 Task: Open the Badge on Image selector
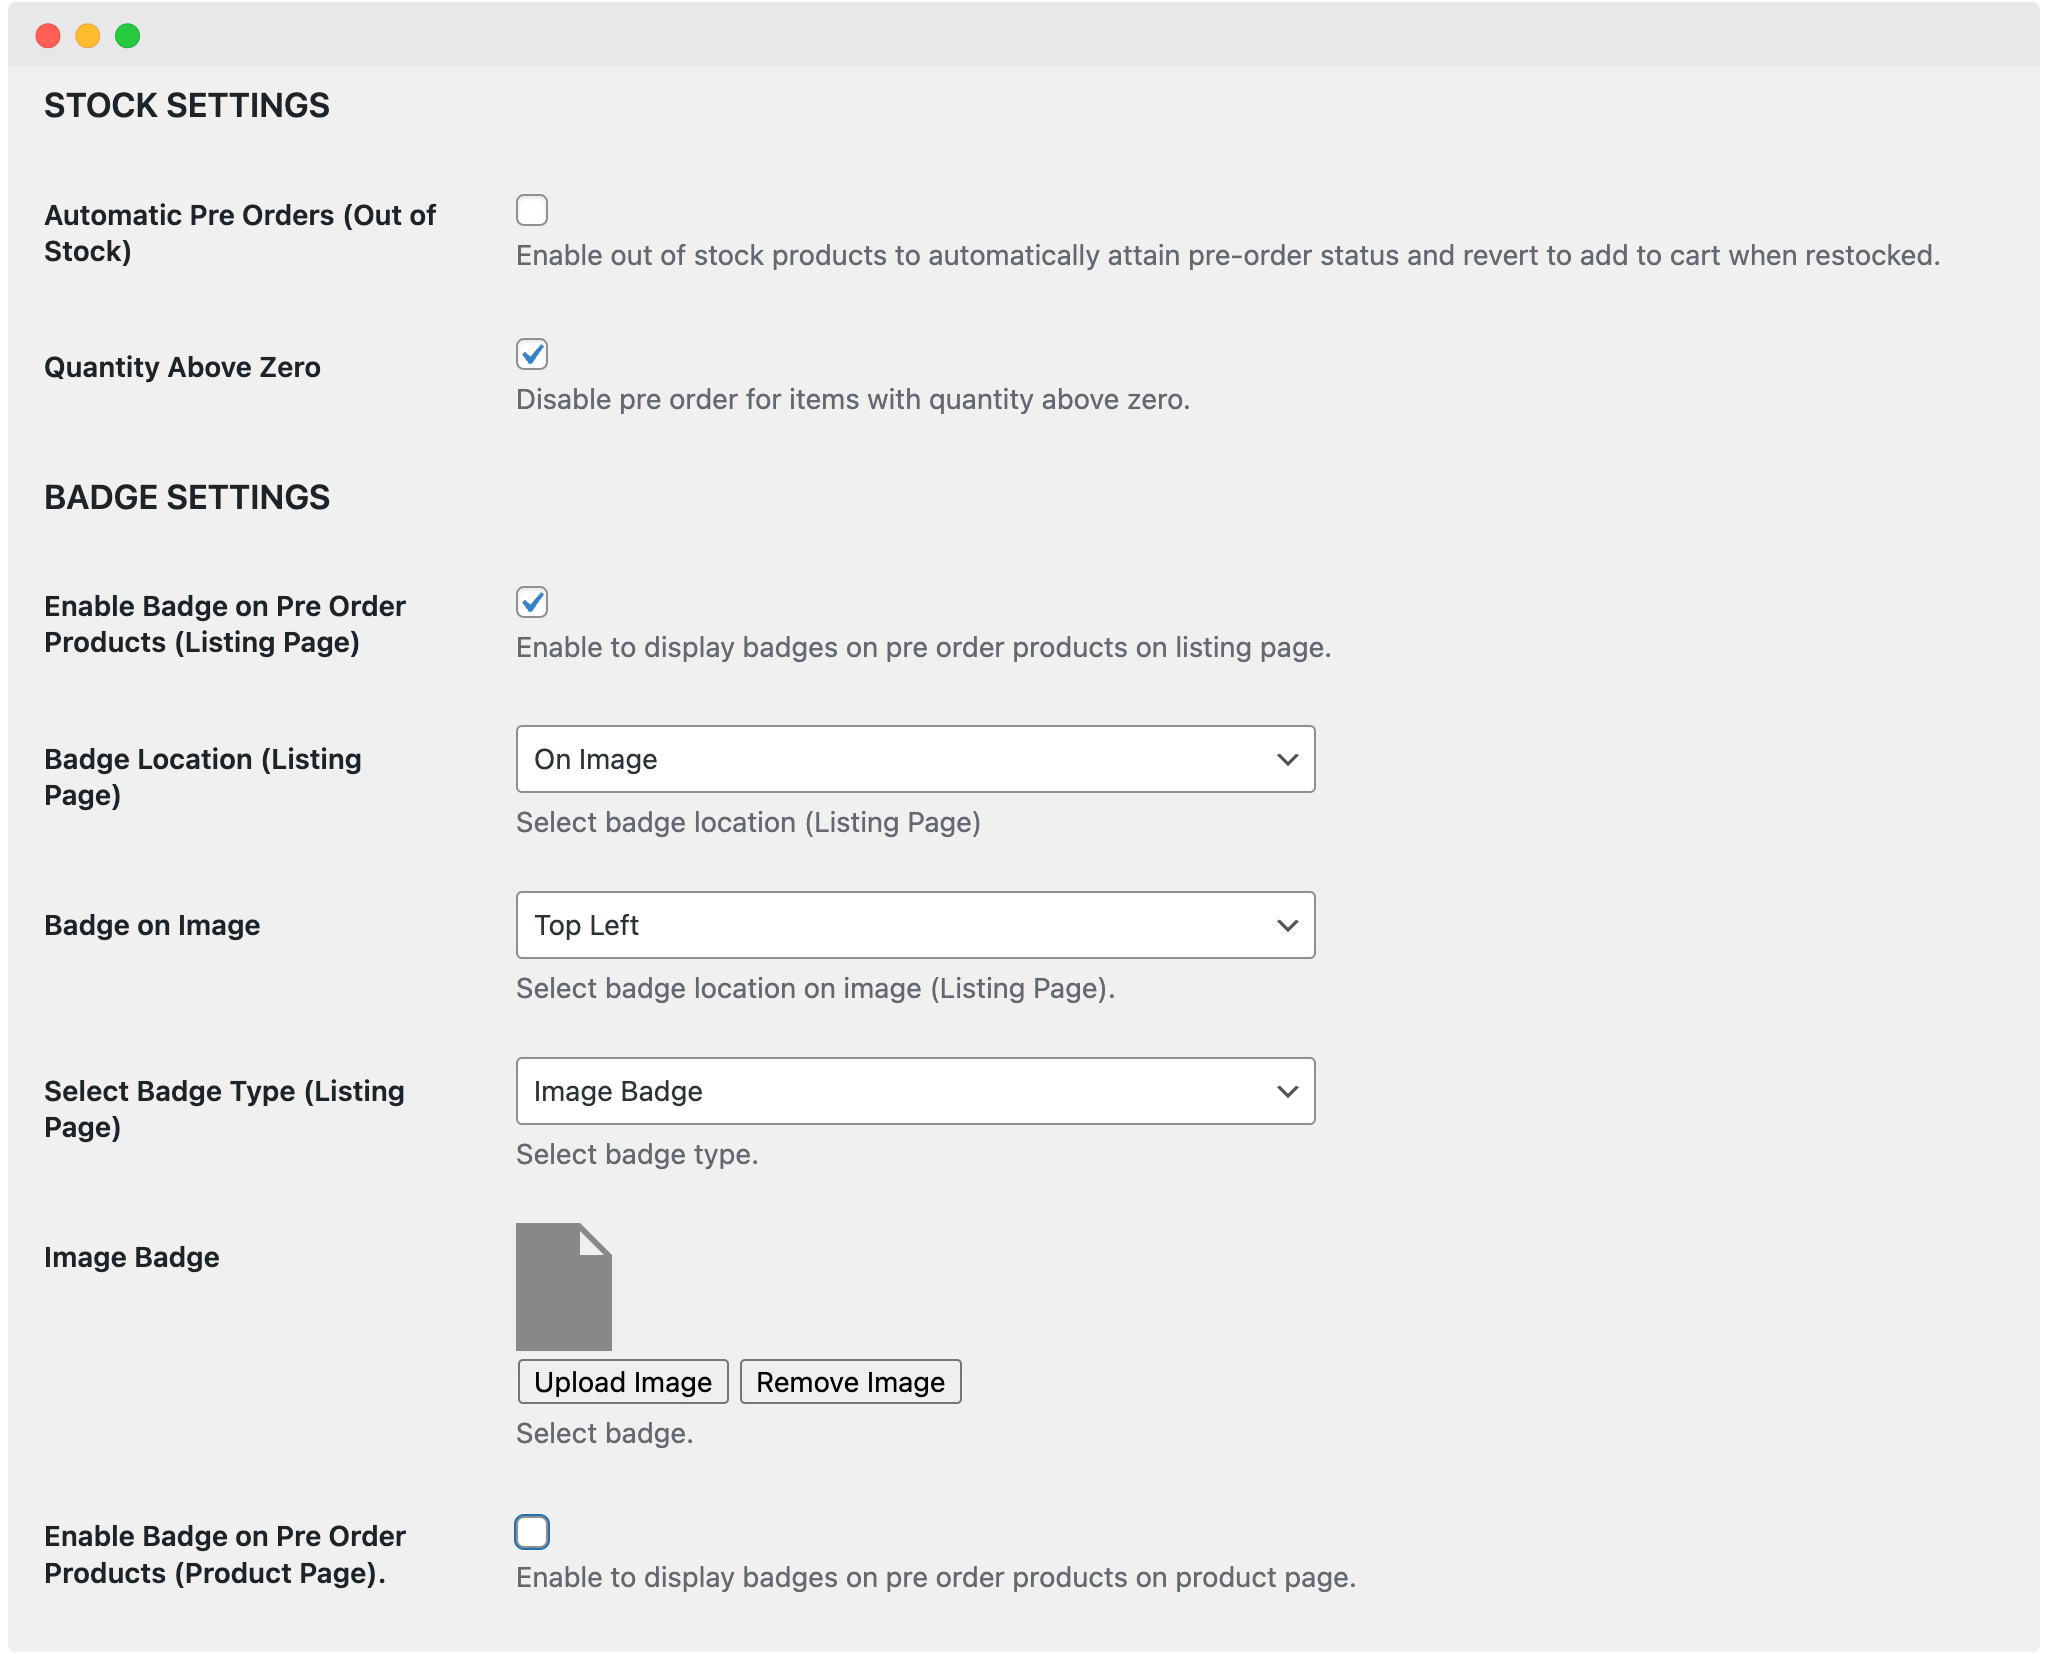pos(914,925)
